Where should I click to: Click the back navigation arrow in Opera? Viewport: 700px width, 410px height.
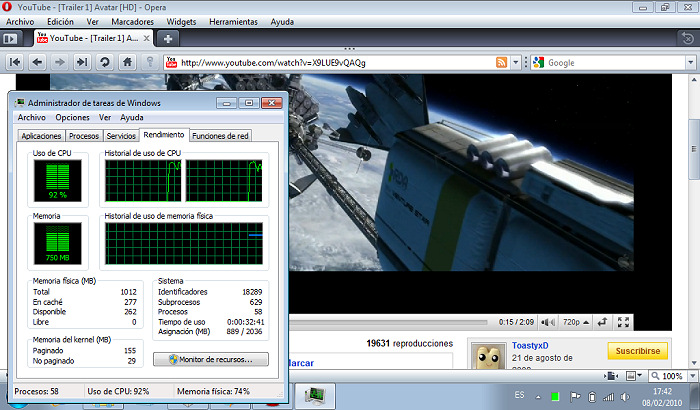[38, 62]
